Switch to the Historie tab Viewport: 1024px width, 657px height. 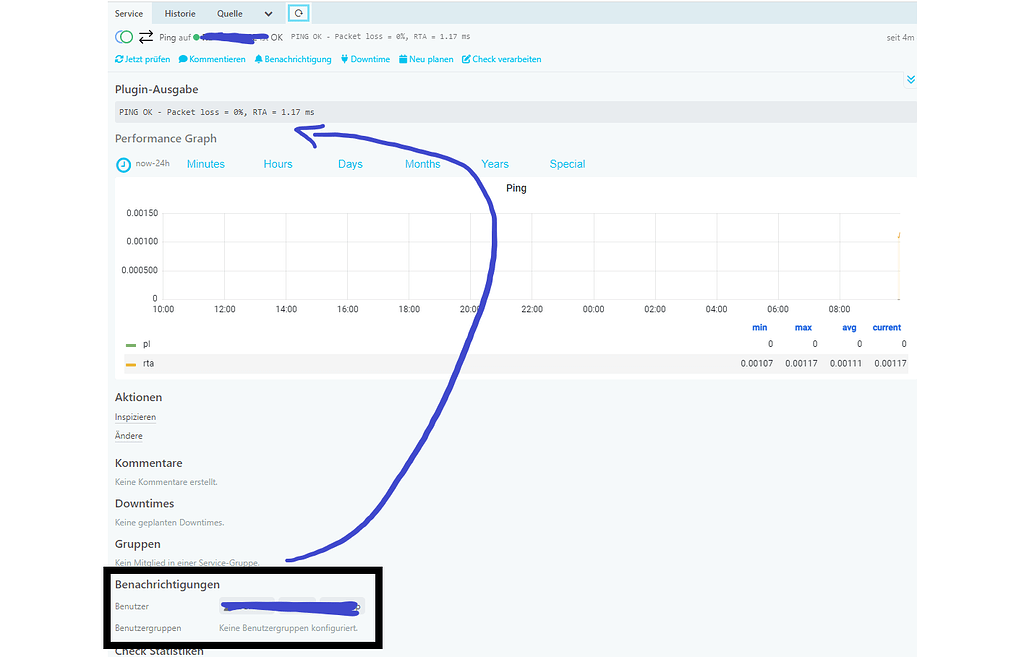pos(180,13)
